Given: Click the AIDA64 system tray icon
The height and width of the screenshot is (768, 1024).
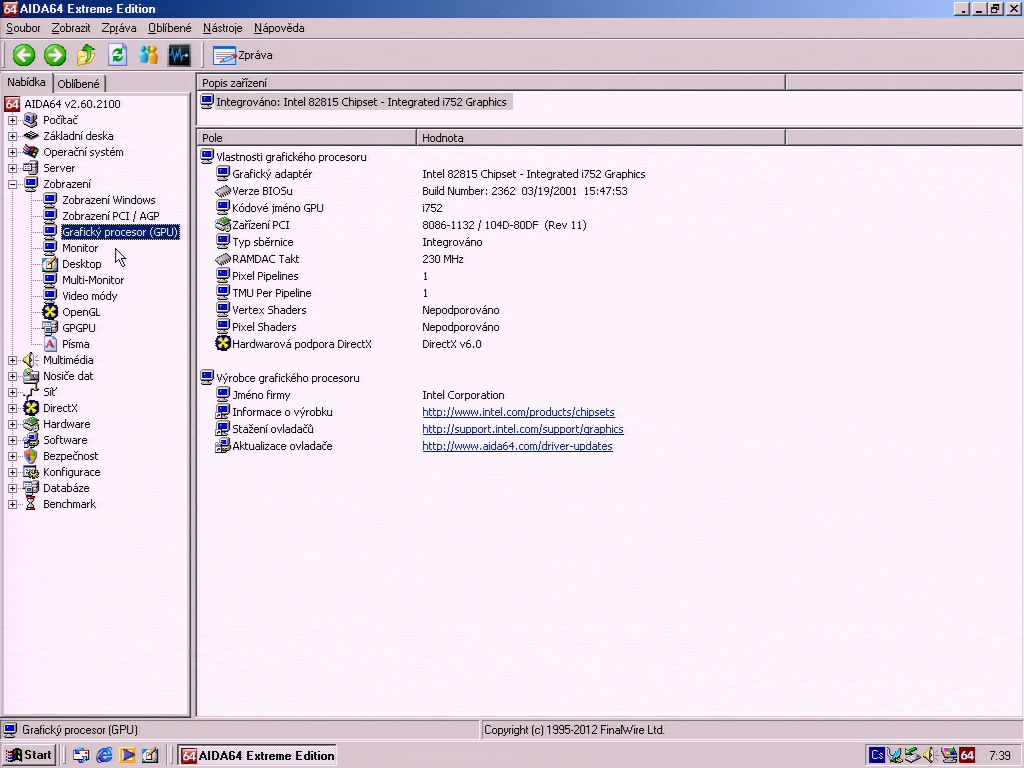Looking at the screenshot, I should pyautogui.click(x=967, y=756).
